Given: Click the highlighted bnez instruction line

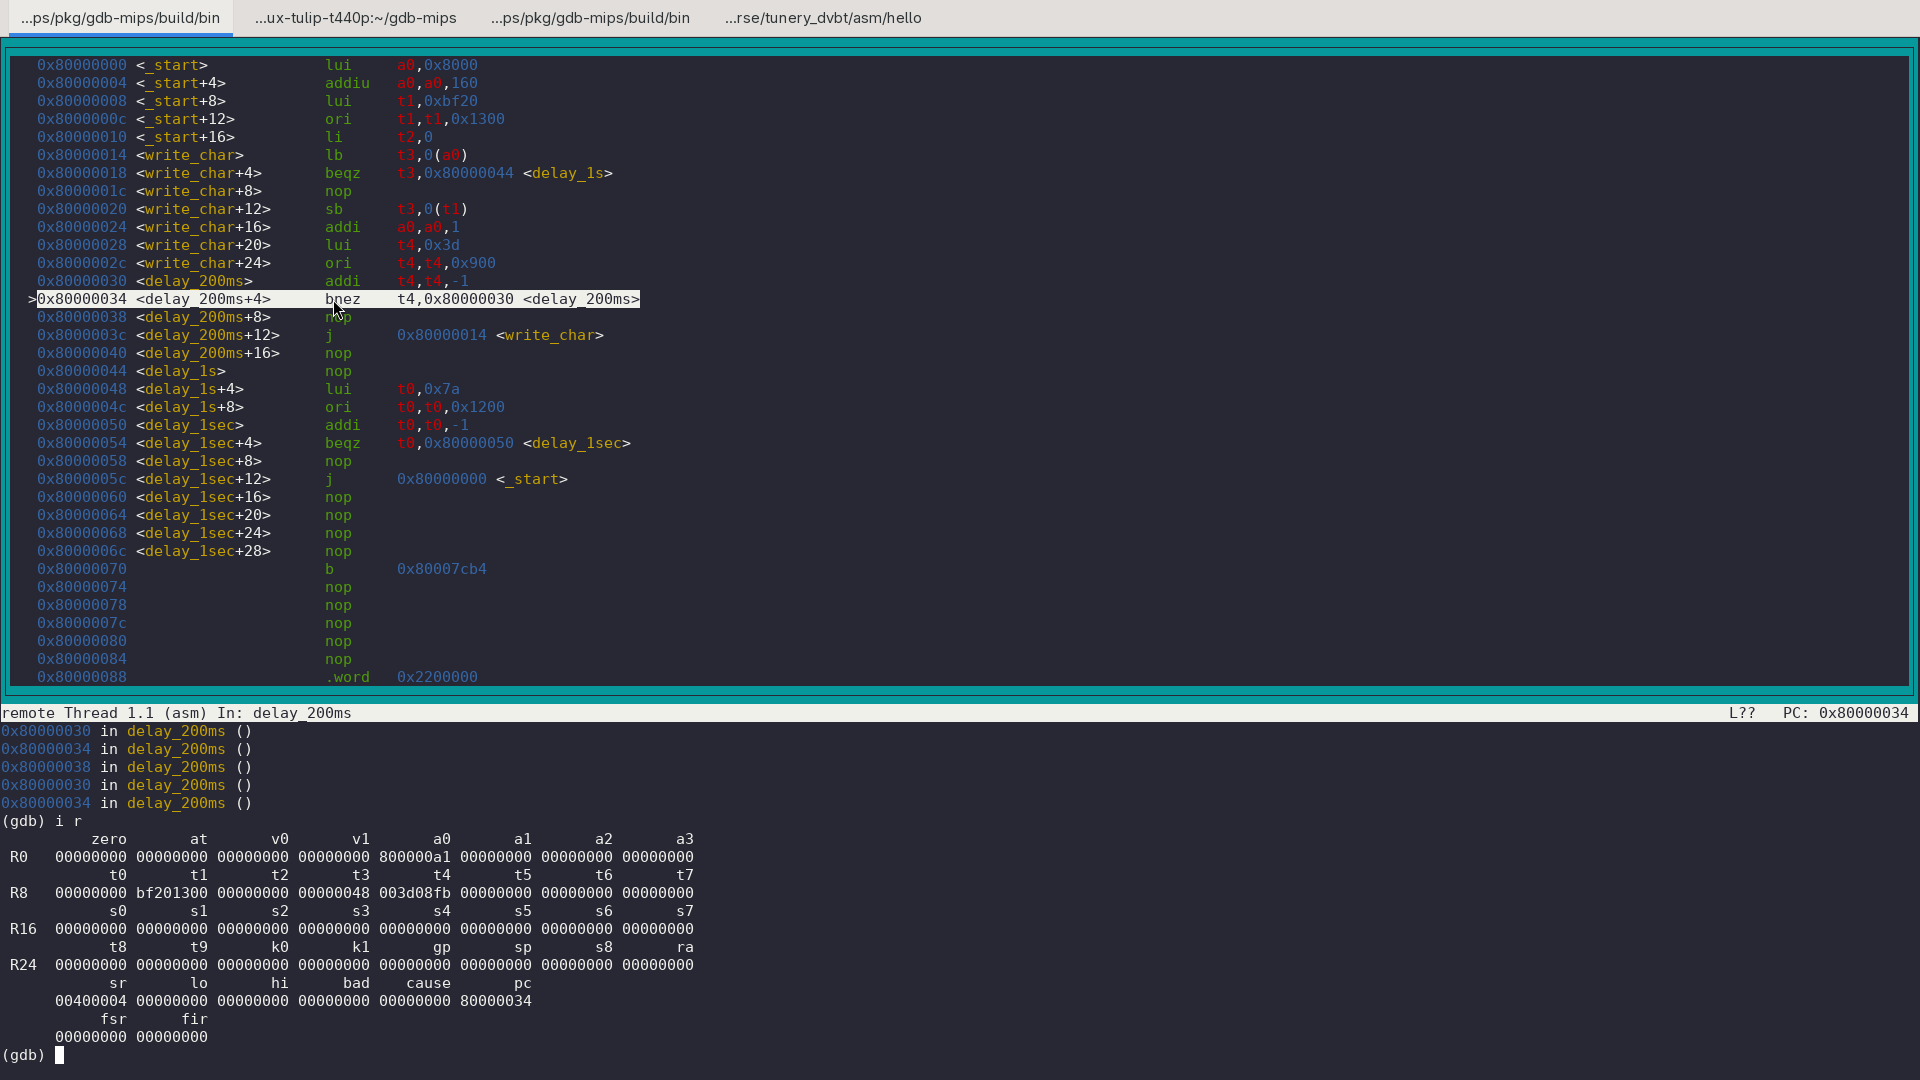Looking at the screenshot, I should [338, 299].
